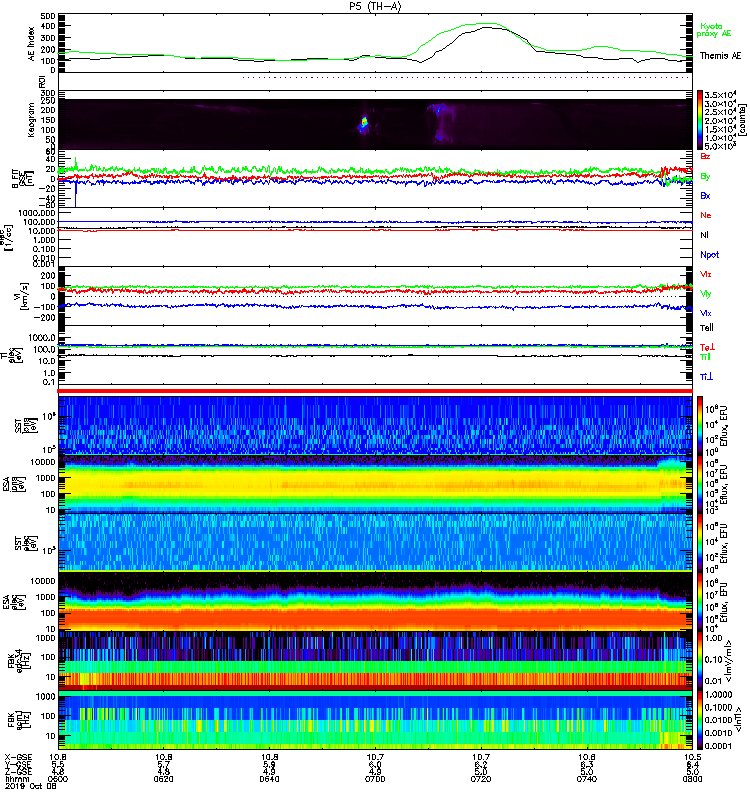750x800 pixels.
Task: Select the blue "Bx" legend label
Action: coord(705,196)
